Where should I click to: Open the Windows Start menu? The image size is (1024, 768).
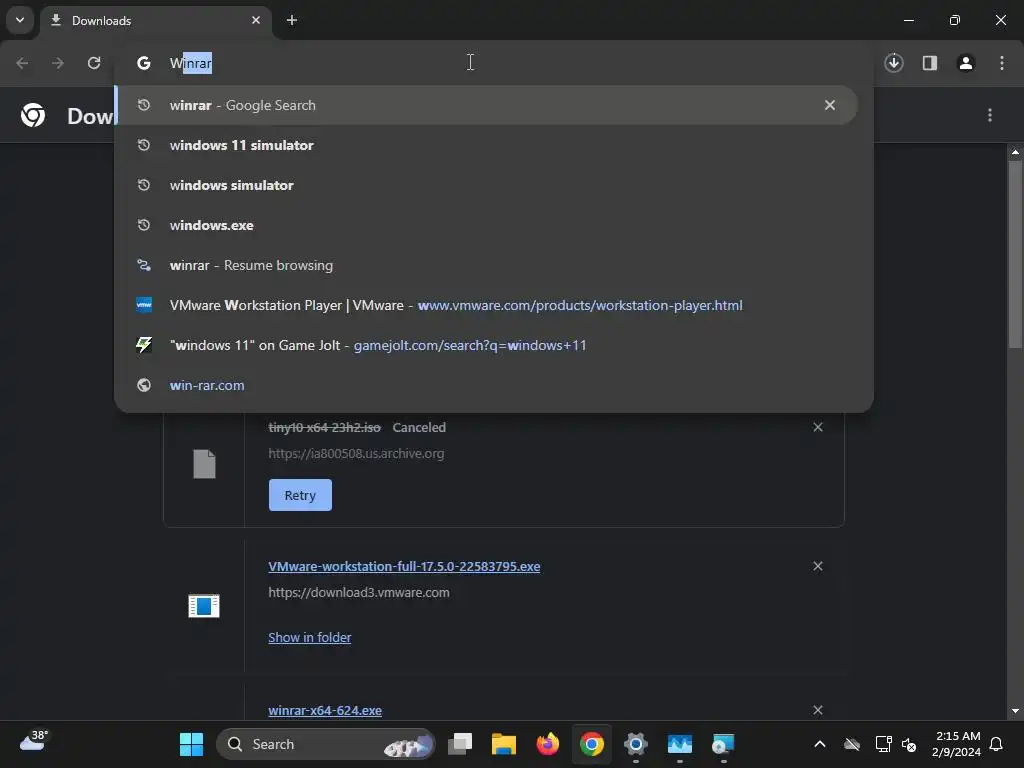(191, 744)
